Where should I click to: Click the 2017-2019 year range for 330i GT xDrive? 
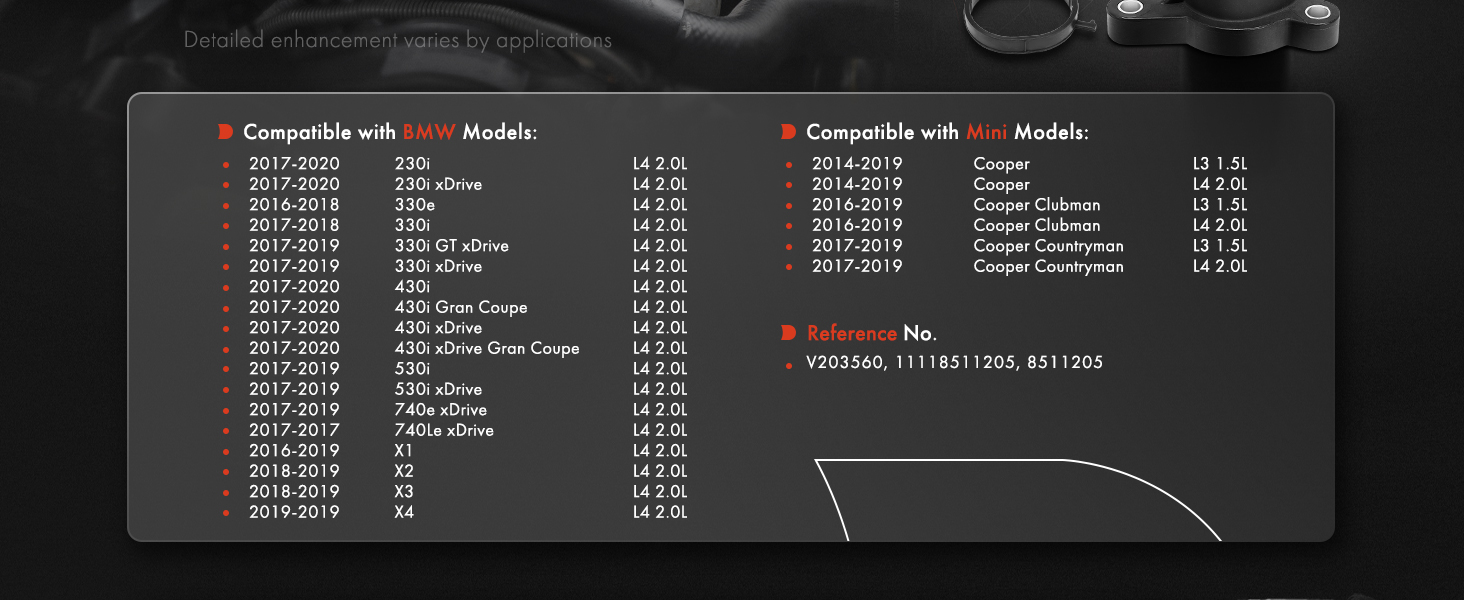tap(294, 246)
